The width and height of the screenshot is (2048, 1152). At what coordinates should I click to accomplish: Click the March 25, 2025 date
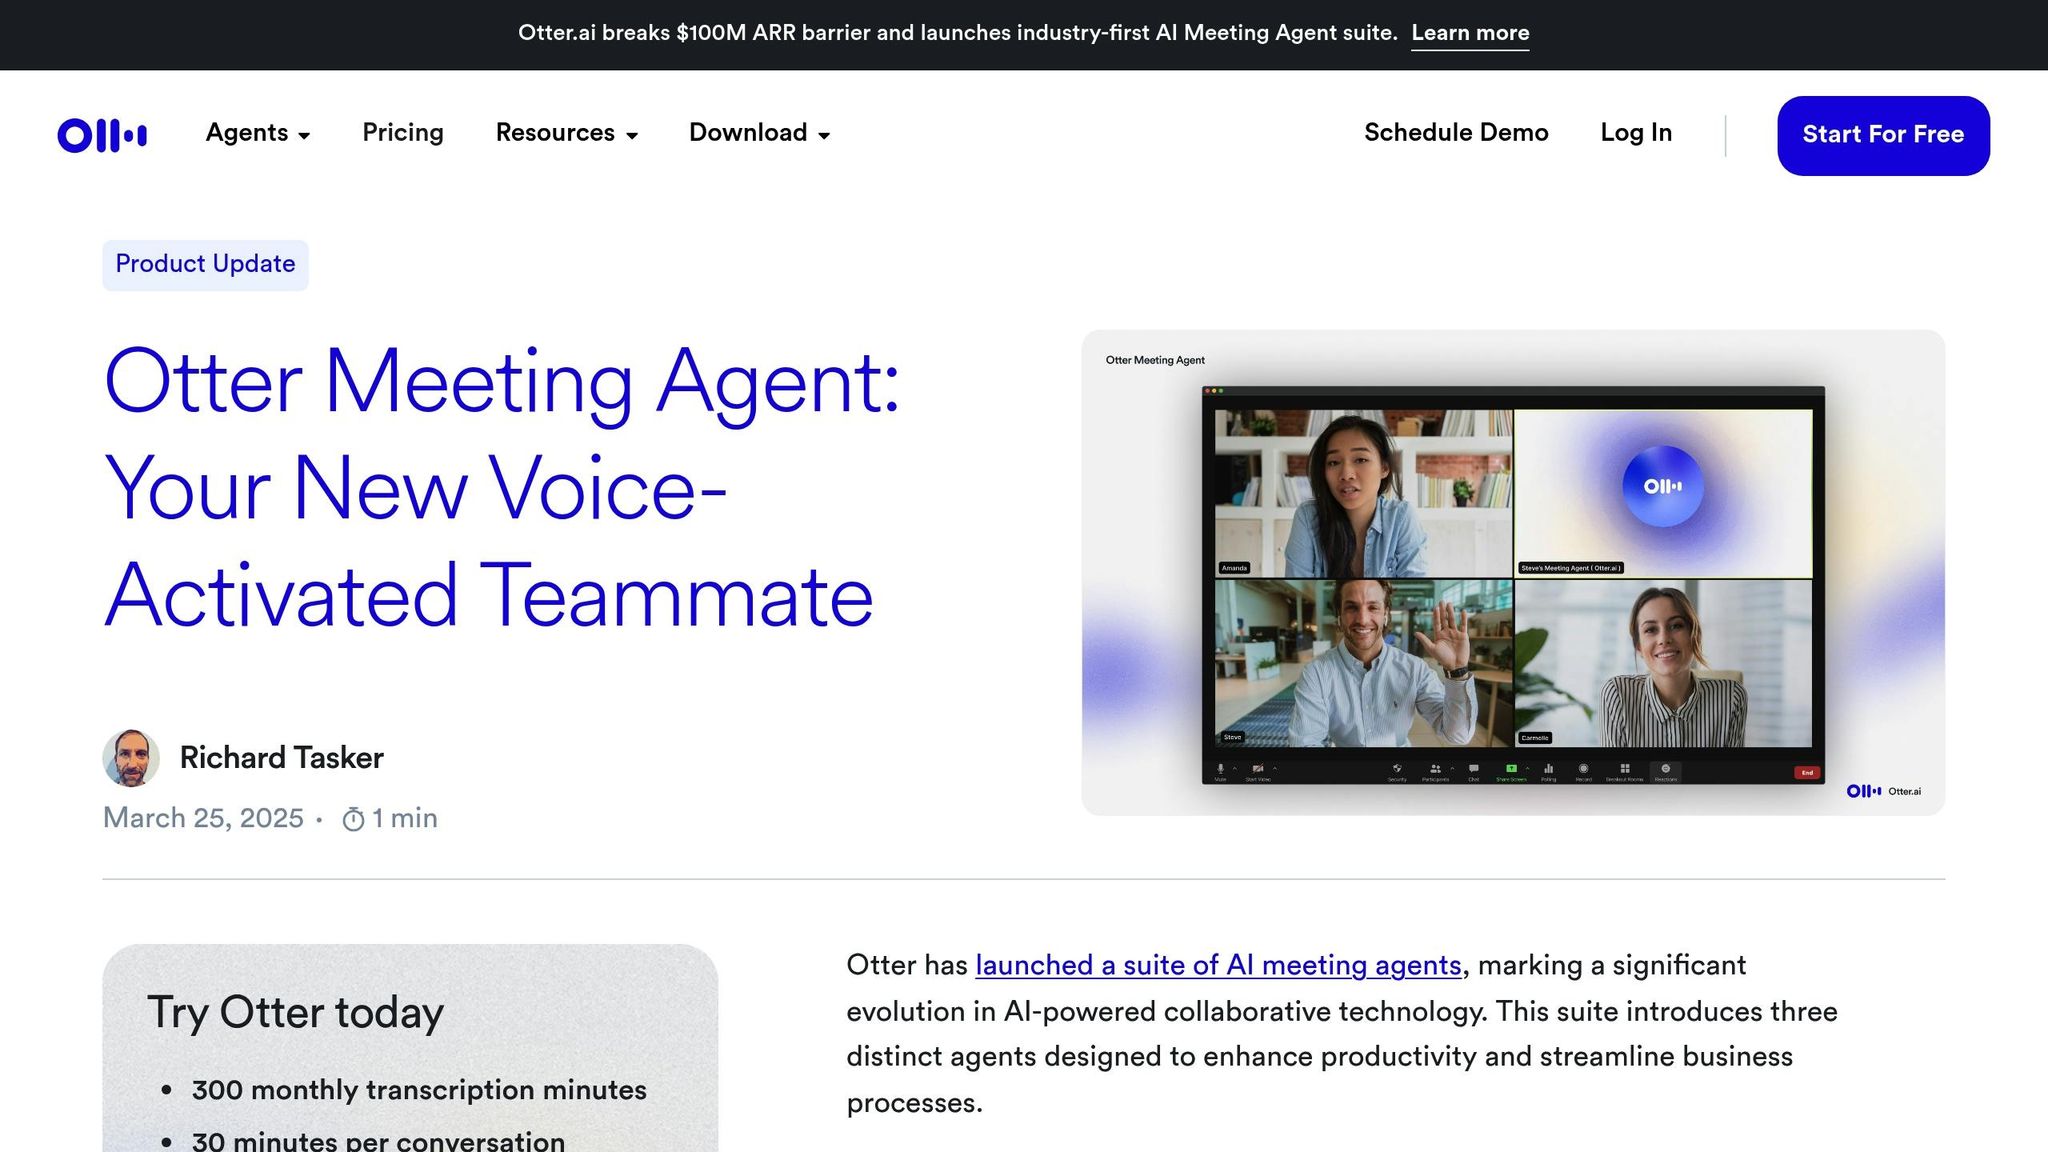[x=203, y=818]
